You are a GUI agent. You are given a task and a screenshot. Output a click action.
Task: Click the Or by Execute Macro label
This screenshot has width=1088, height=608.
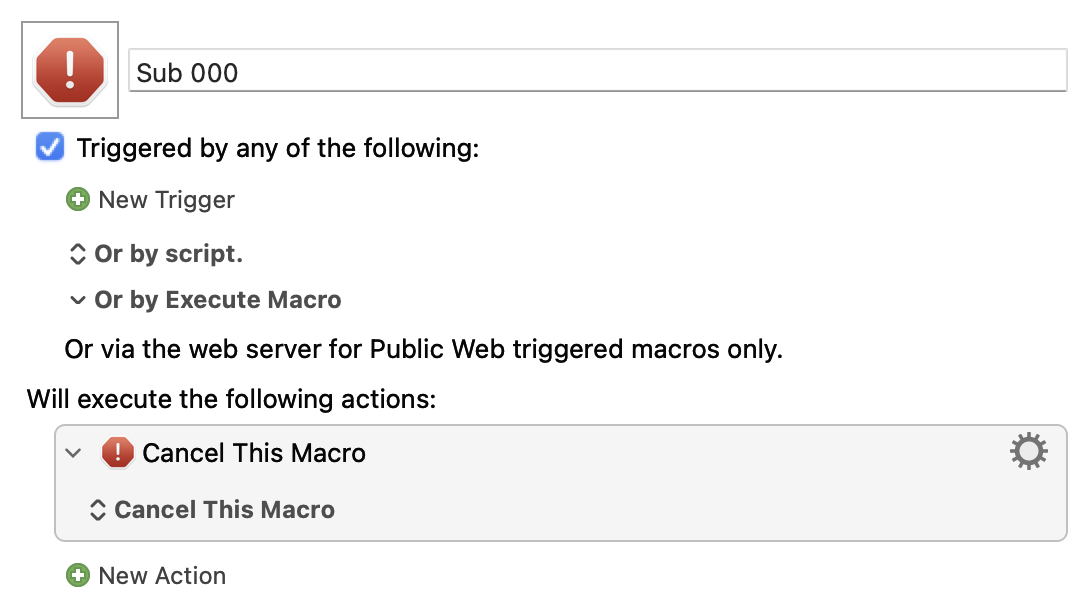(218, 300)
